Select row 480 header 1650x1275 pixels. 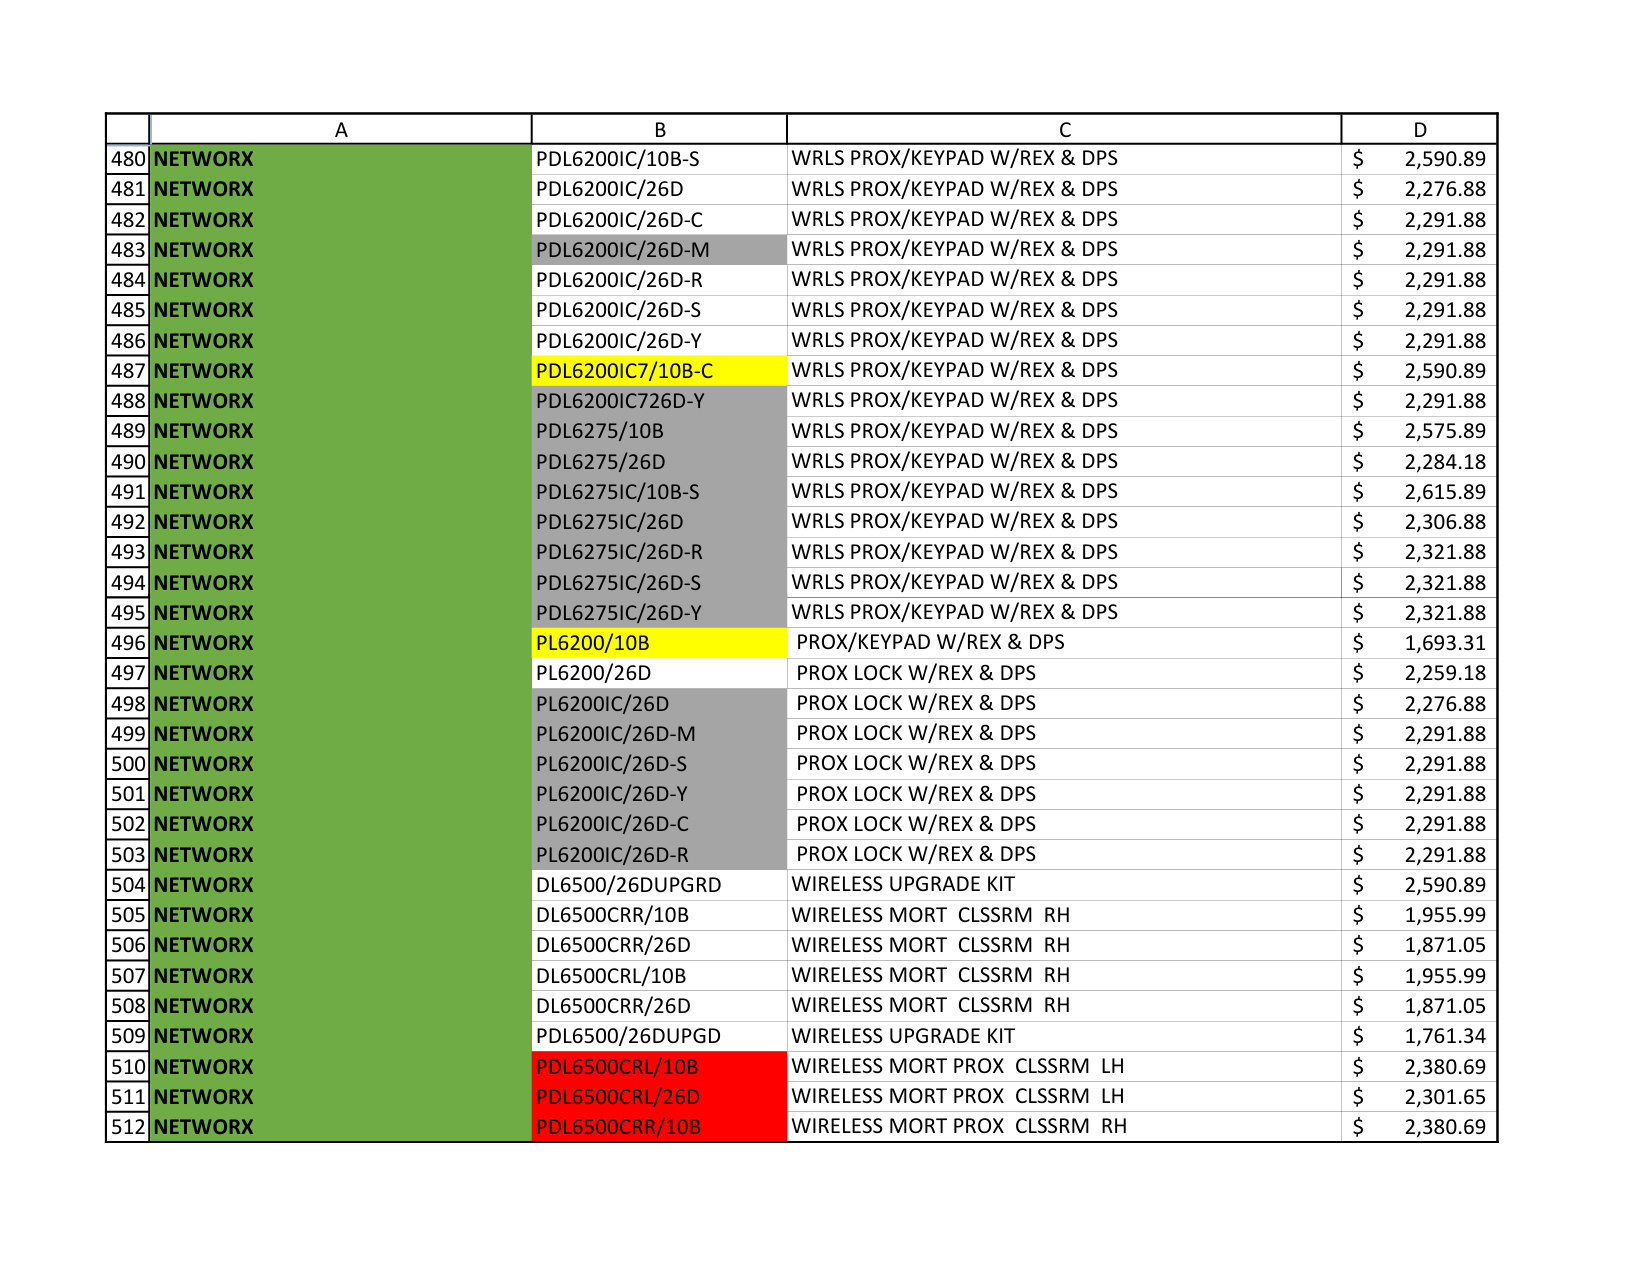128,159
